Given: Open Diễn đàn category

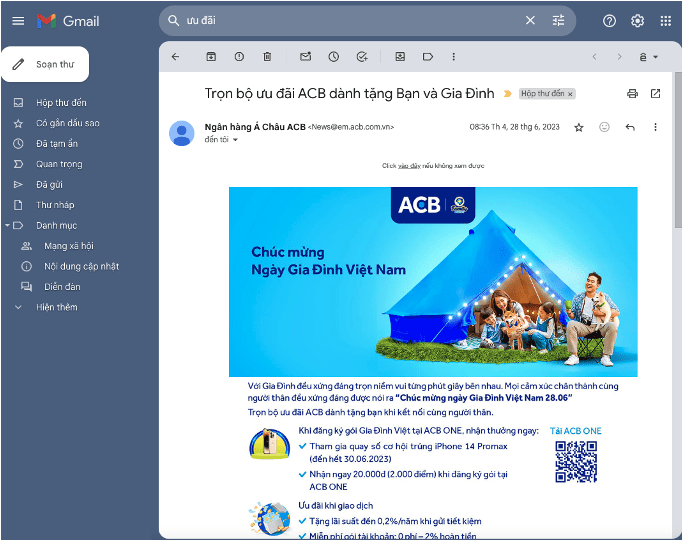Looking at the screenshot, I should tap(62, 287).
